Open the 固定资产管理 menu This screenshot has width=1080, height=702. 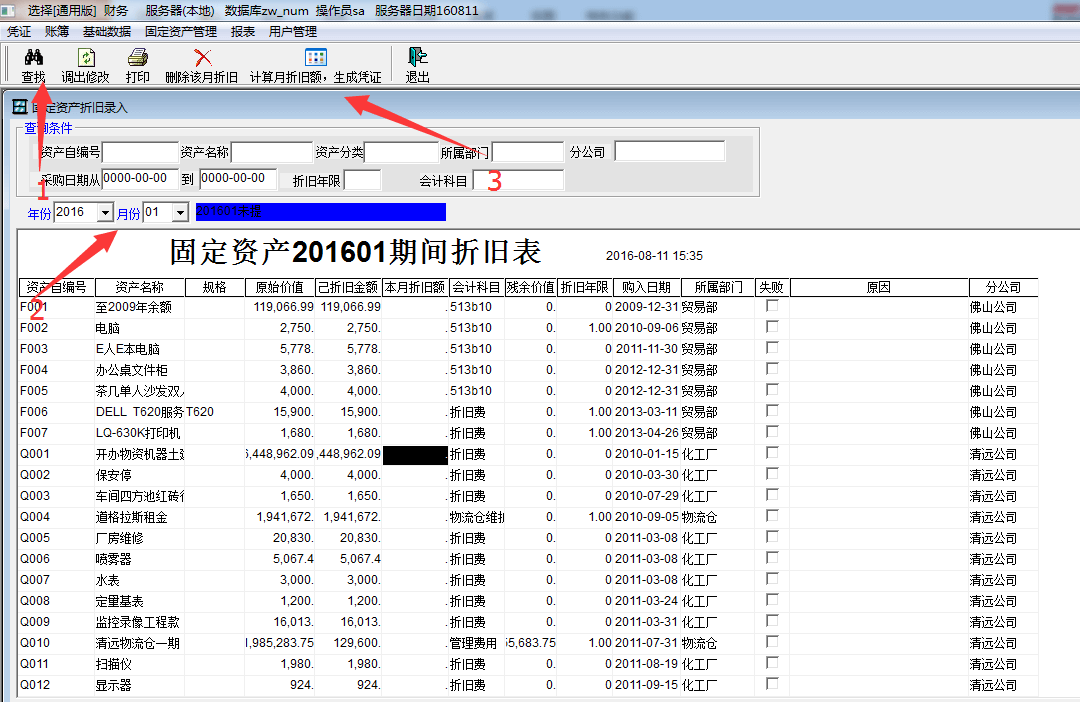pos(181,31)
